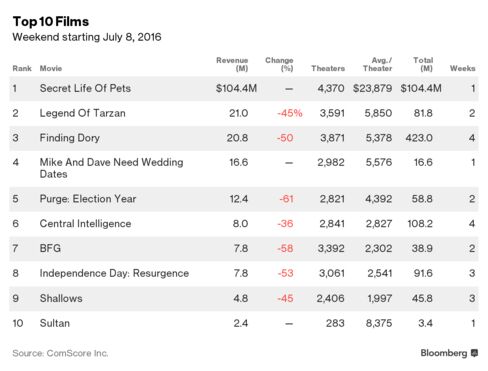The width and height of the screenshot is (488, 371).
Task: Click the Source: ComScore Inc. text
Action: (x=60, y=353)
